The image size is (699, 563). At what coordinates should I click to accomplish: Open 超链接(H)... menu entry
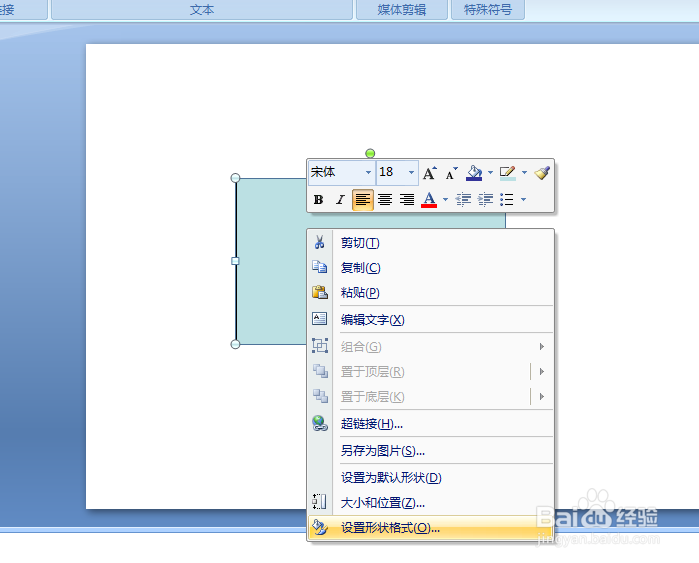point(430,423)
